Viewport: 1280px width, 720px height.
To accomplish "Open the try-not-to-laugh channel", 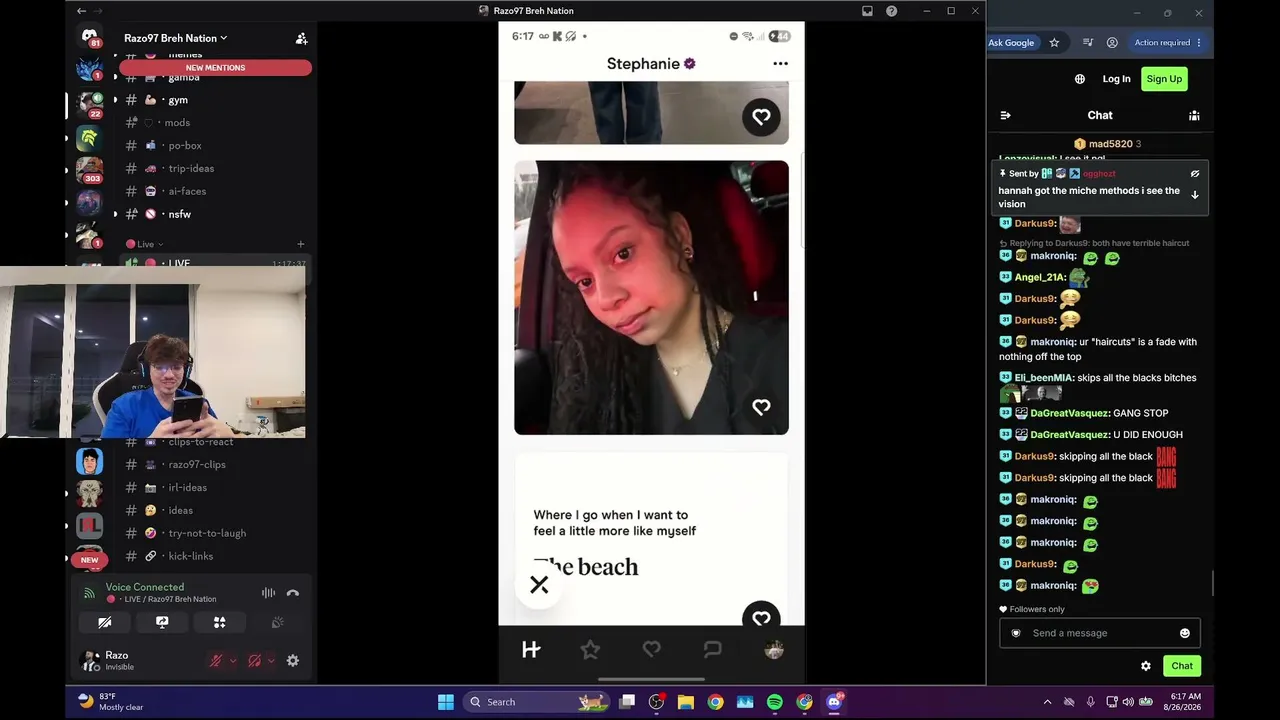I will click(x=215, y=534).
